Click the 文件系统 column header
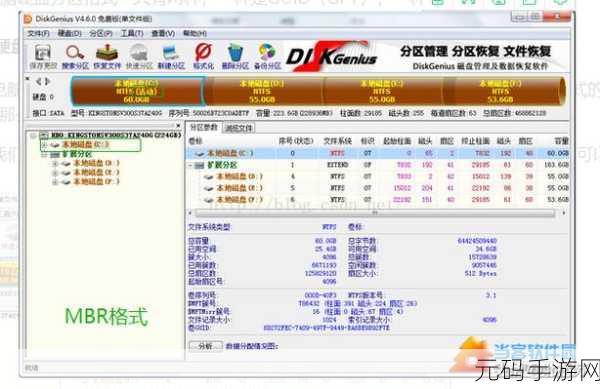 click(337, 142)
